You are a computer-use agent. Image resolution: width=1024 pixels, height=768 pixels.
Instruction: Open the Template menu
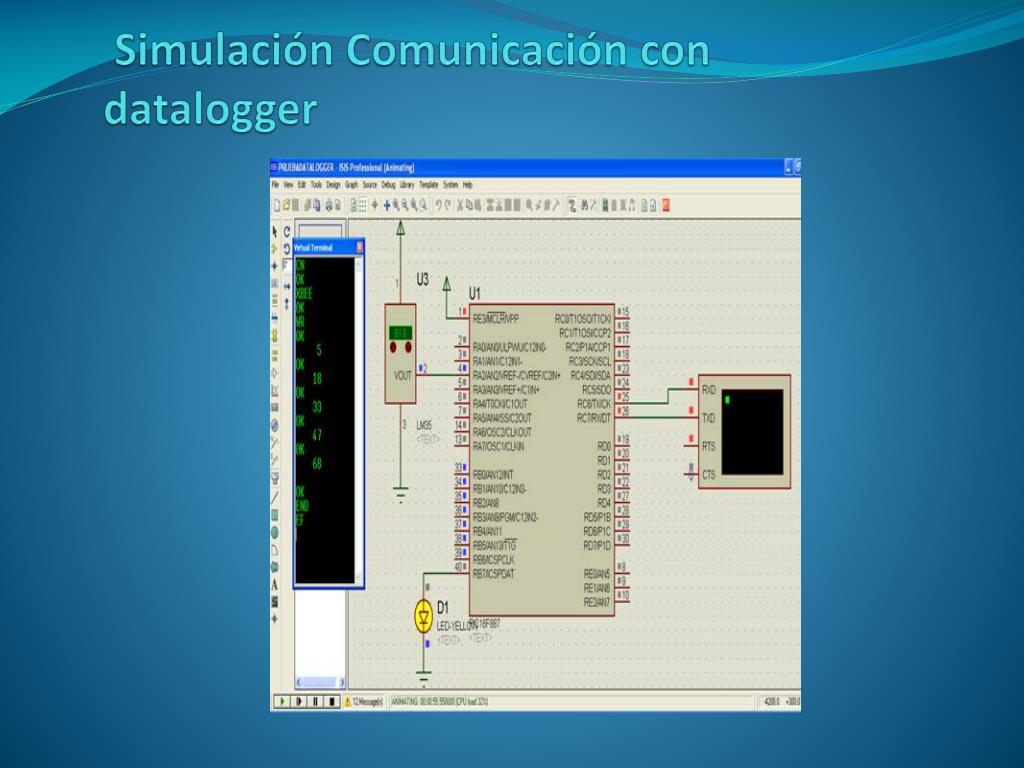click(x=428, y=185)
